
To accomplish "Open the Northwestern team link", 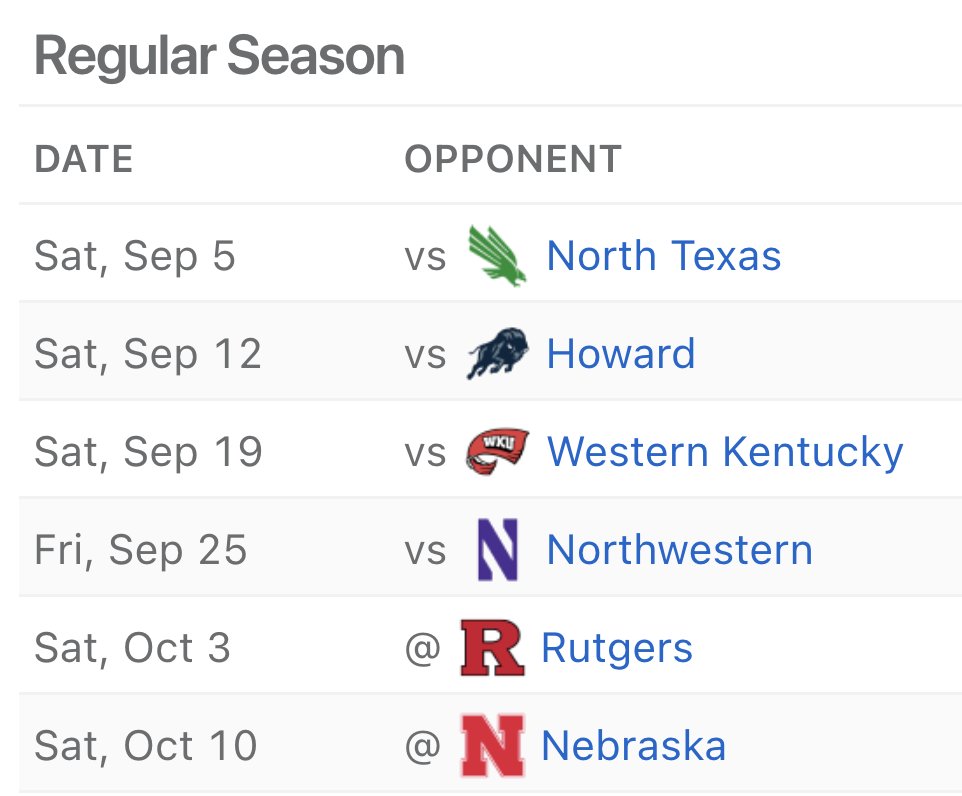I will pos(680,550).
